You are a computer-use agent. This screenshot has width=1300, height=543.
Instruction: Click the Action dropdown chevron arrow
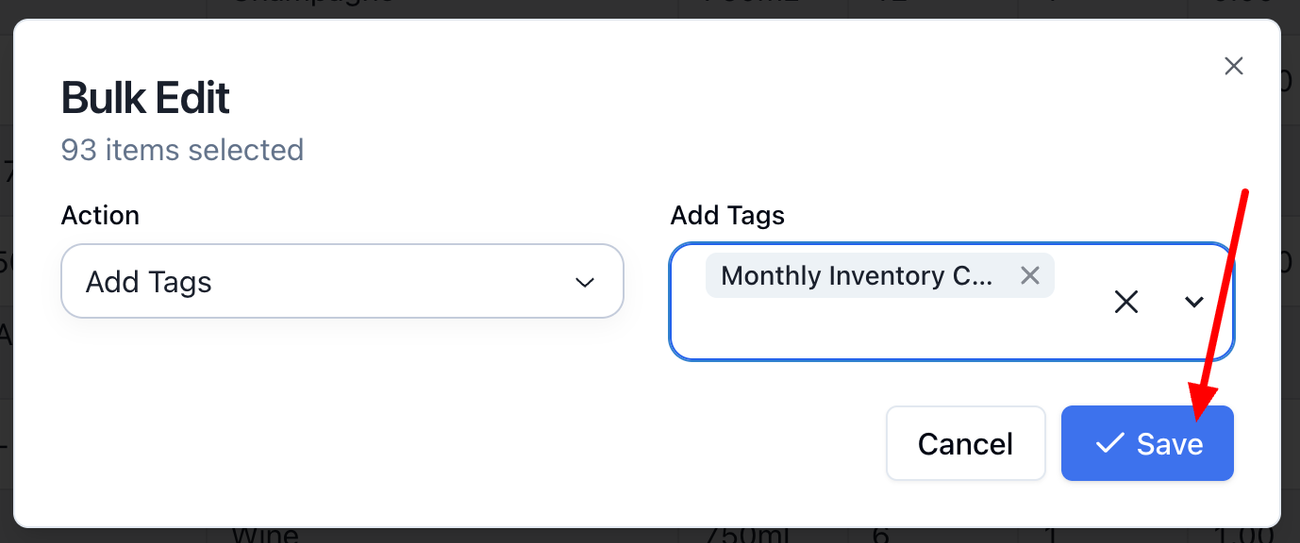(585, 283)
